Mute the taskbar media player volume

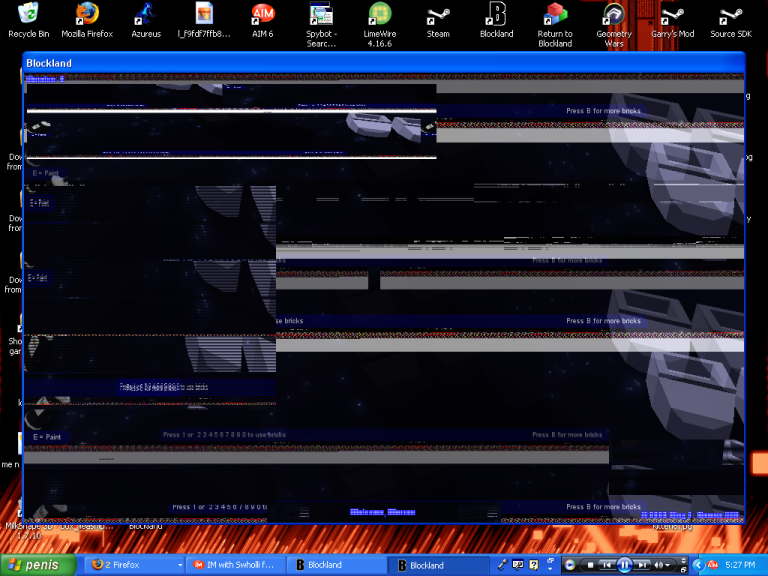pyautogui.click(x=658, y=565)
